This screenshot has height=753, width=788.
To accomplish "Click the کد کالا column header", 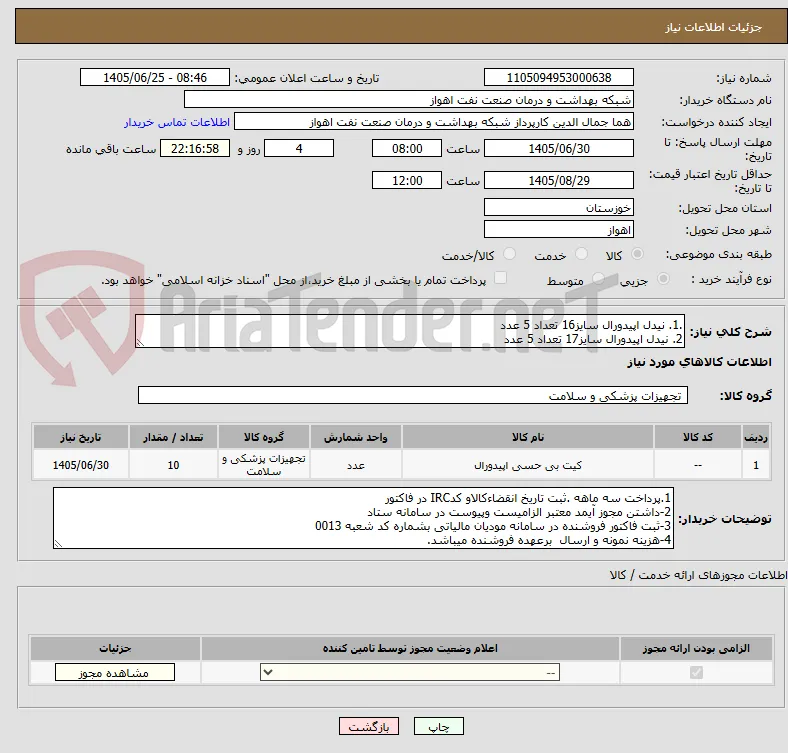I will click(x=698, y=437).
